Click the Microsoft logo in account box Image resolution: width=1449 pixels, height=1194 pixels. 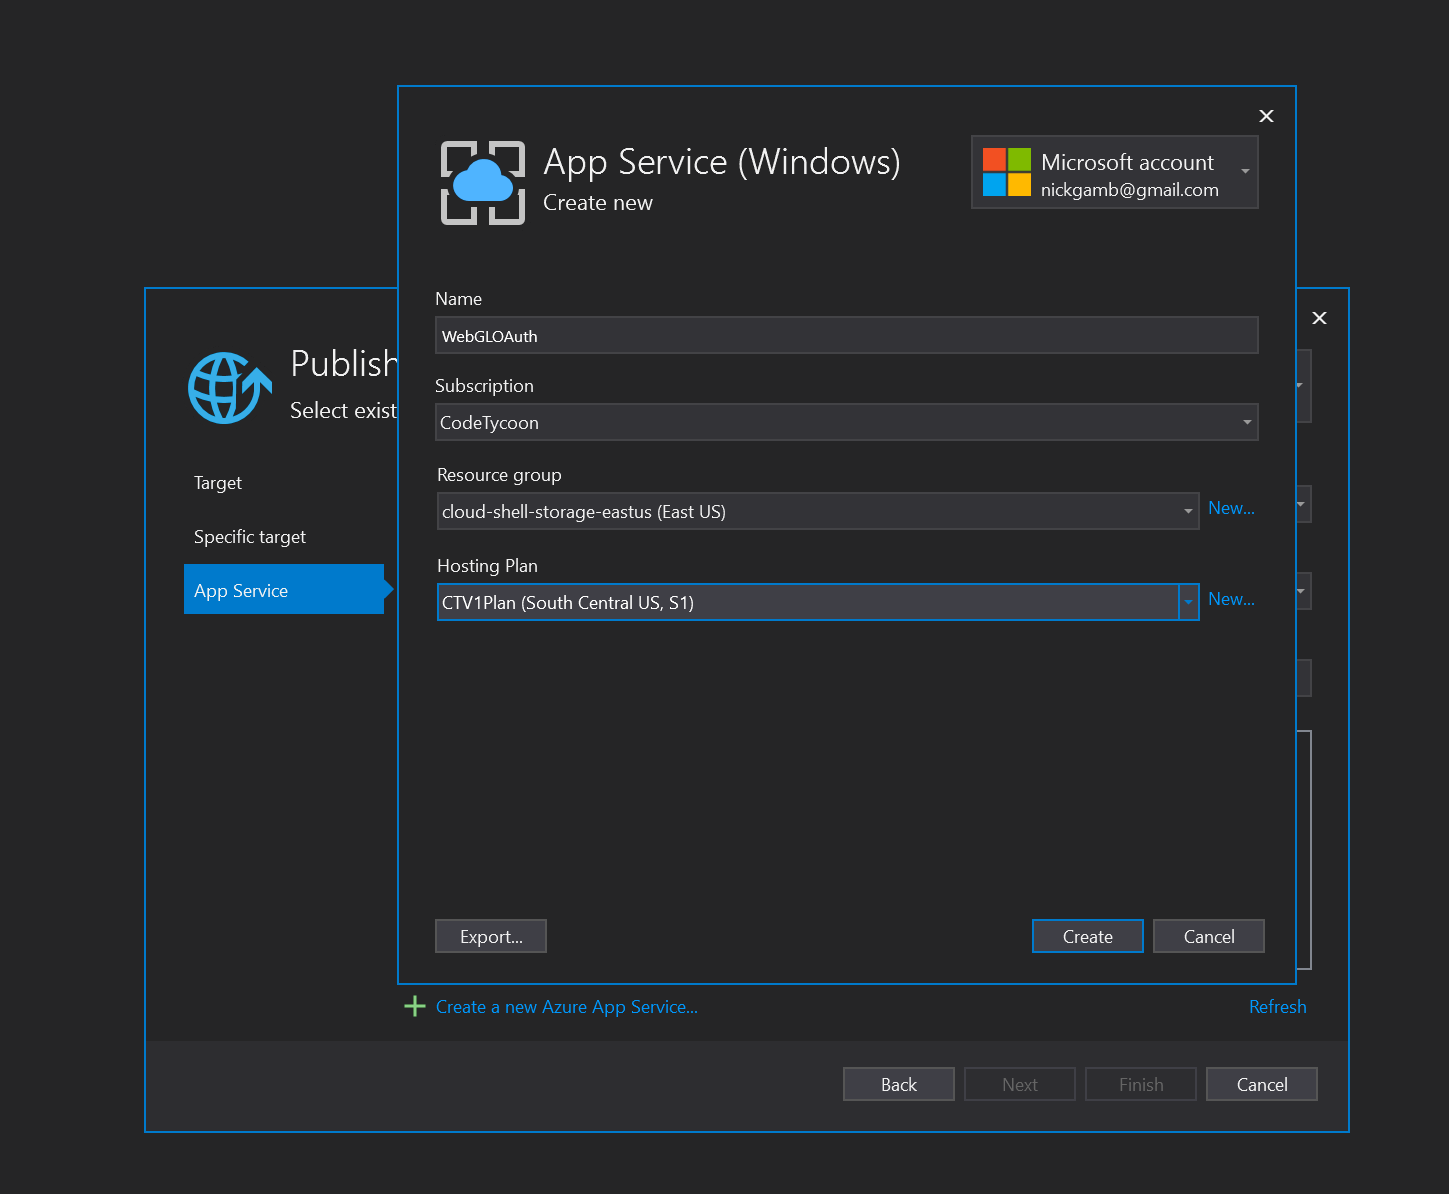(1006, 172)
